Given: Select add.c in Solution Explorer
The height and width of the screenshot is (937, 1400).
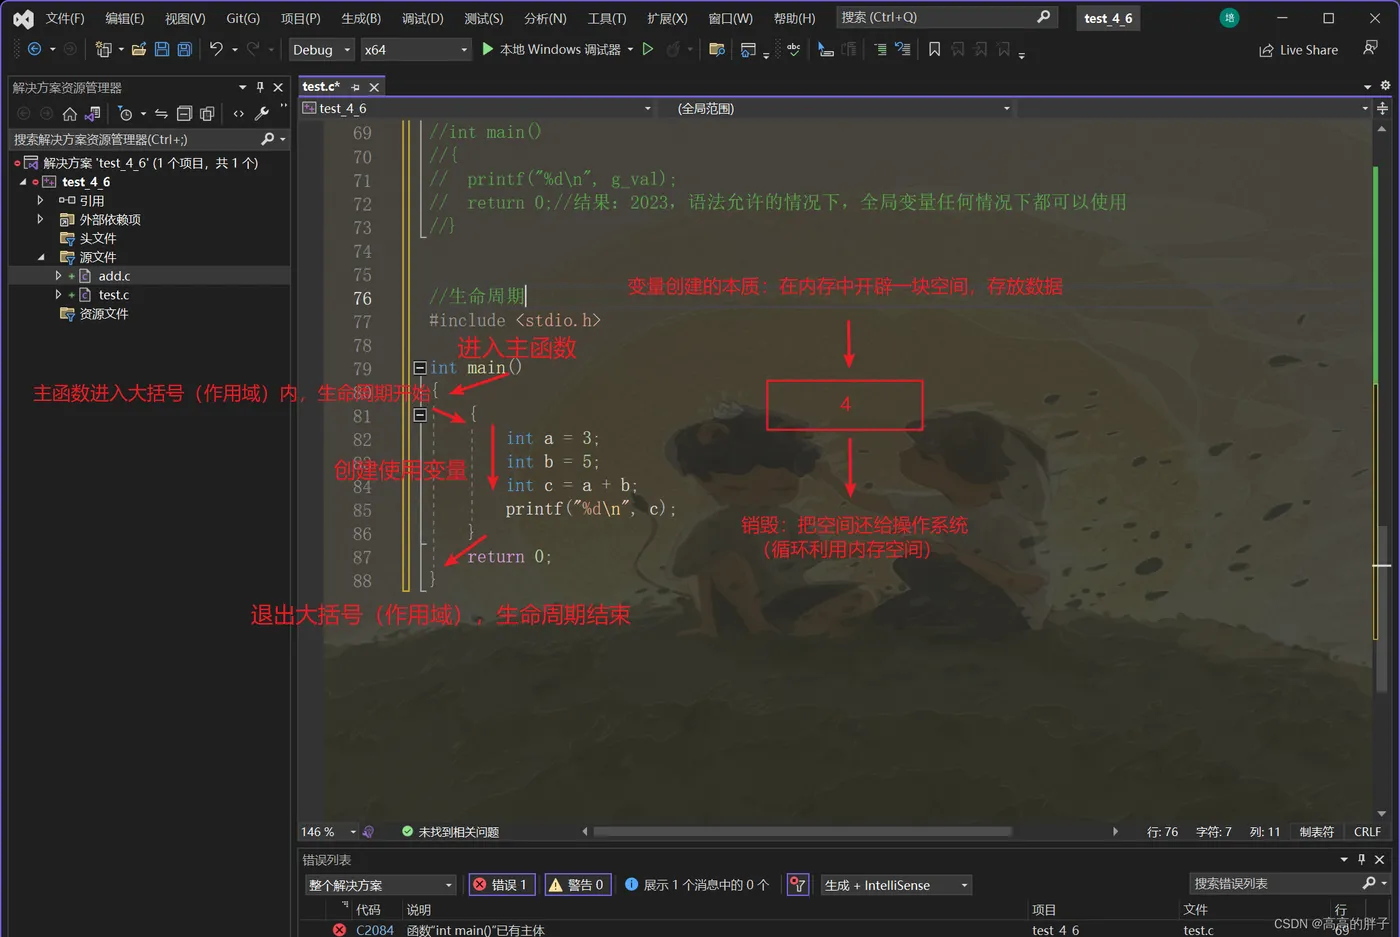Looking at the screenshot, I should (114, 276).
